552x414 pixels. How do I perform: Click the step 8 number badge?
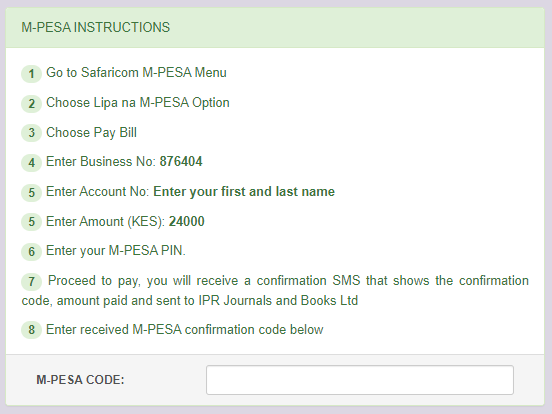point(31,330)
